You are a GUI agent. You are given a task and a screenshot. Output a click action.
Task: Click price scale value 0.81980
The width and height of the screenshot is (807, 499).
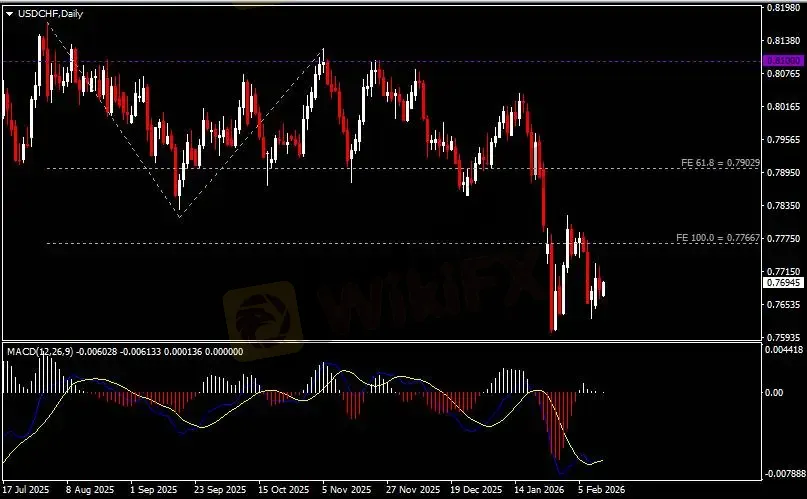pos(783,8)
